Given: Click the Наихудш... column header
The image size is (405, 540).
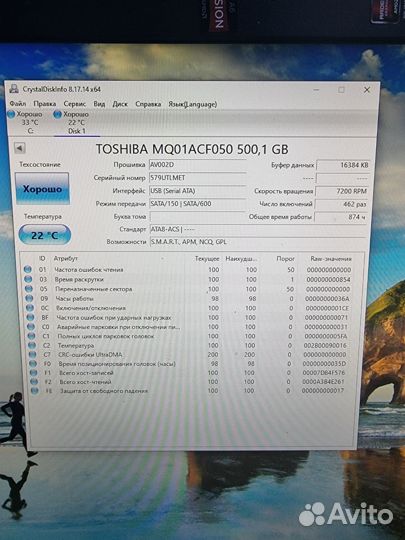Looking at the screenshot, I should coord(241,259).
